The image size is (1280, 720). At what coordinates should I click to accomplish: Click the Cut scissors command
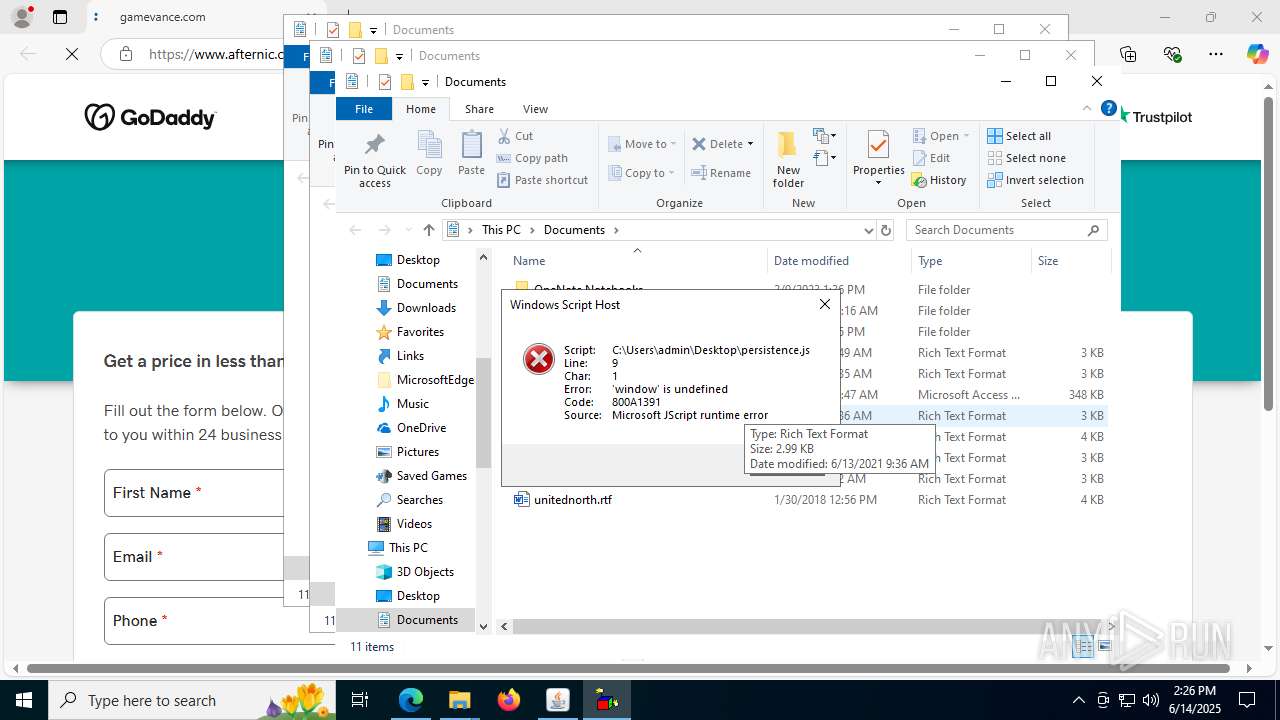[516, 136]
